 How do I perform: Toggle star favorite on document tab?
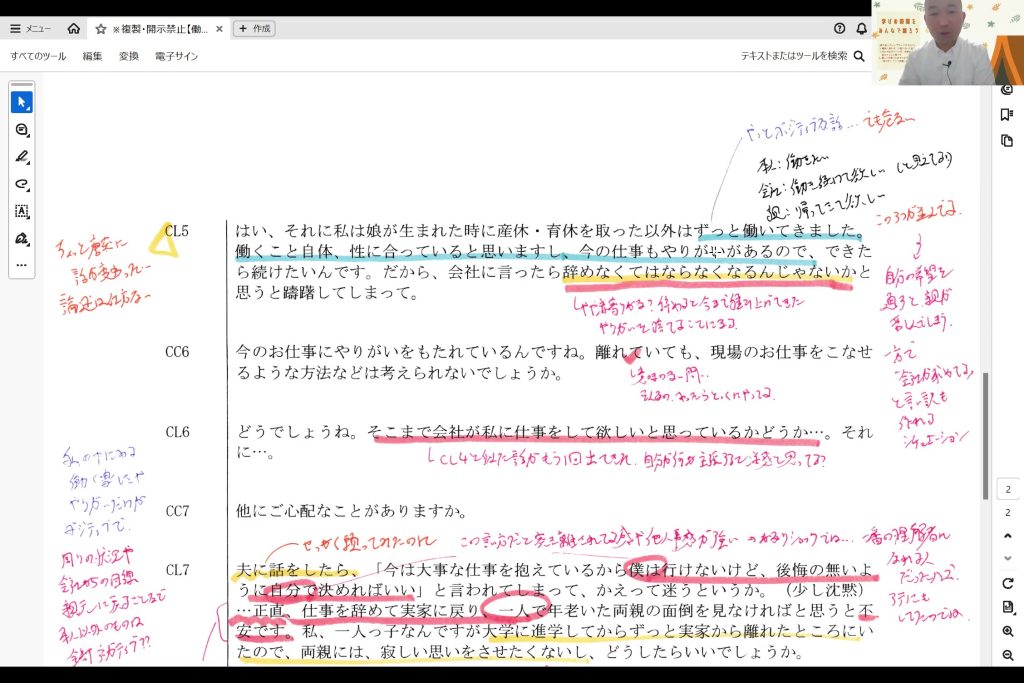tap(101, 29)
